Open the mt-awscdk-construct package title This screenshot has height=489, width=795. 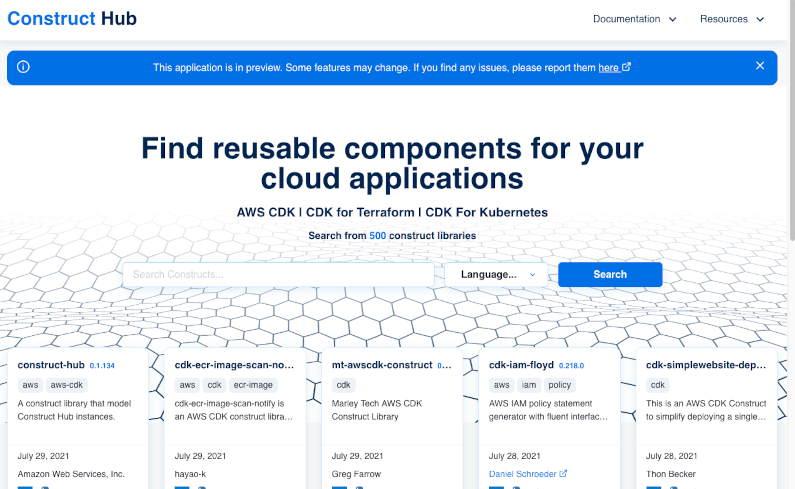tap(382, 365)
